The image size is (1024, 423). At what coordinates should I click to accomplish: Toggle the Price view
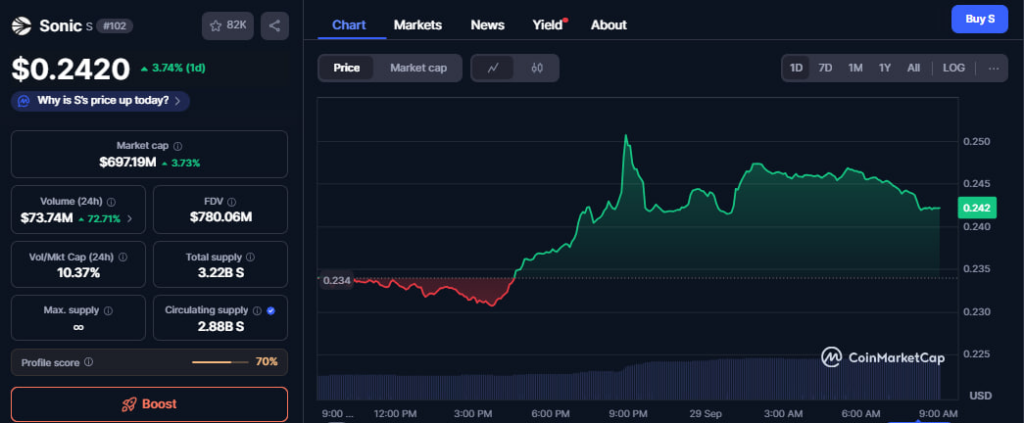pos(346,68)
